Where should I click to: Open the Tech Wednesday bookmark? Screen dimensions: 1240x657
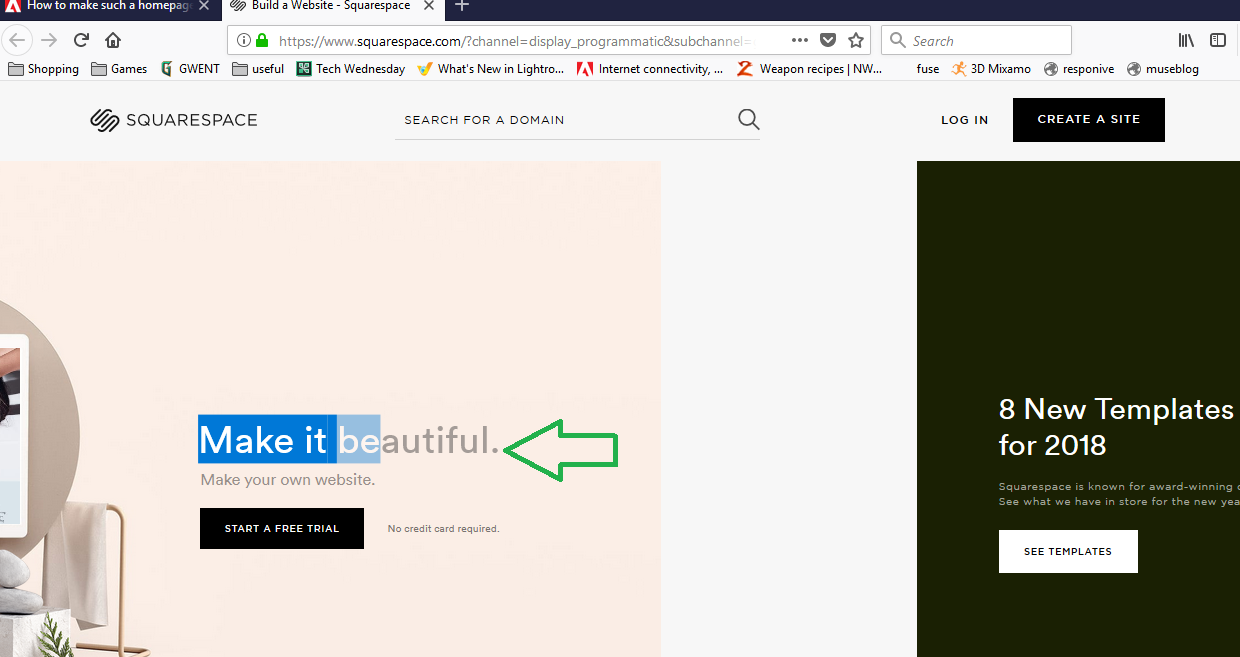(x=351, y=69)
